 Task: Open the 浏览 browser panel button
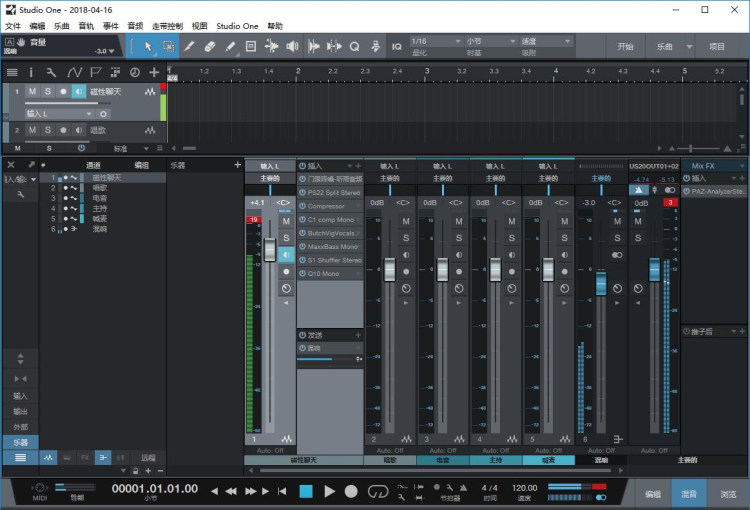[x=728, y=494]
